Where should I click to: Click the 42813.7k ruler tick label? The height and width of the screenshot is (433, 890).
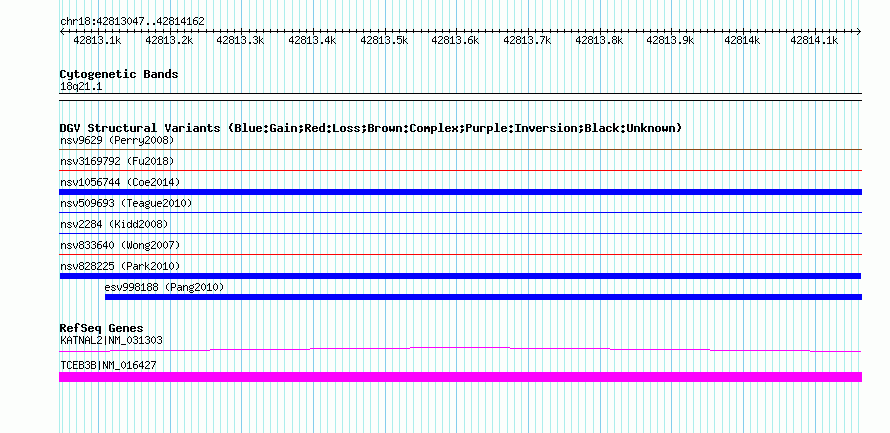[527, 40]
